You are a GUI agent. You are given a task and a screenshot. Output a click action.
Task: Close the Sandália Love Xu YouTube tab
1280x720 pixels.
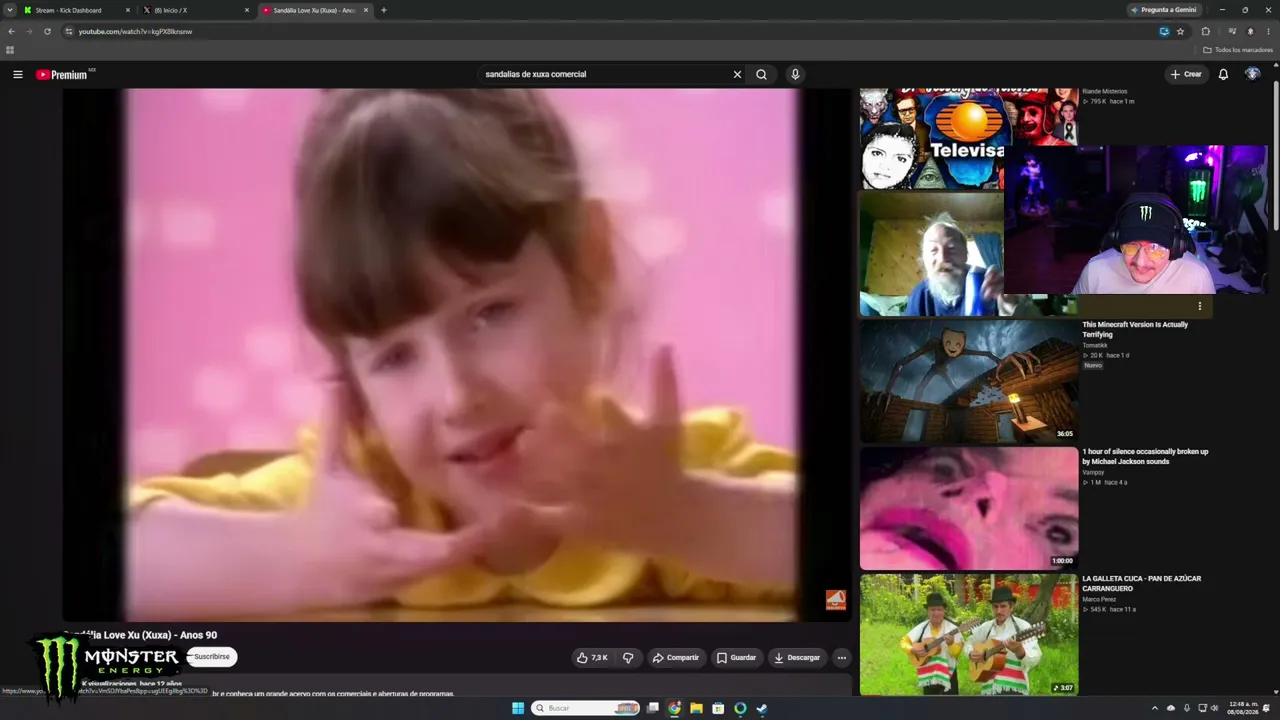pos(366,10)
